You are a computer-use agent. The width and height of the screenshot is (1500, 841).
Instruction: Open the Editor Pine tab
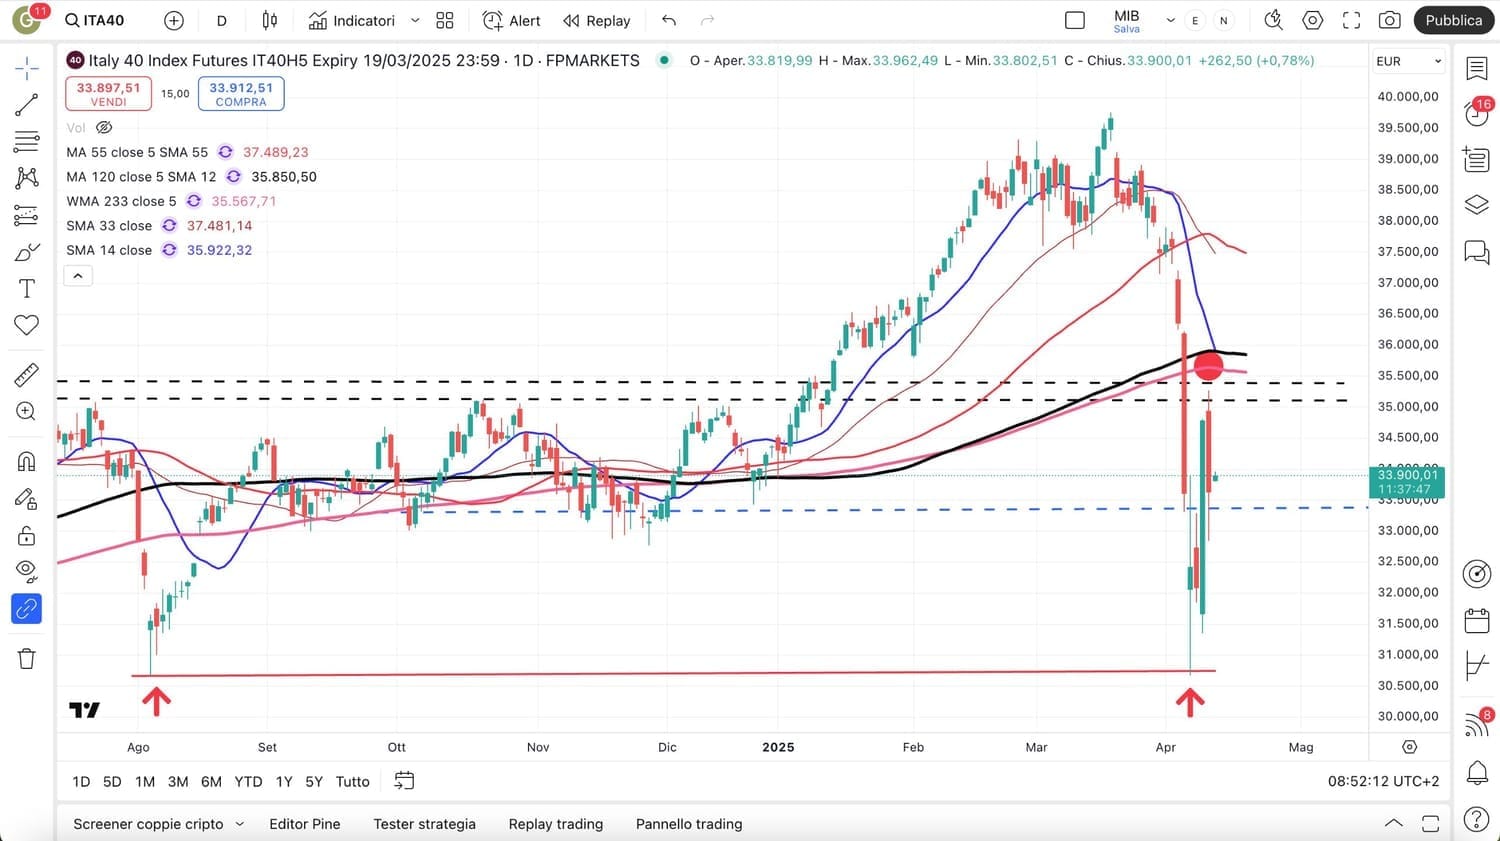pos(305,824)
